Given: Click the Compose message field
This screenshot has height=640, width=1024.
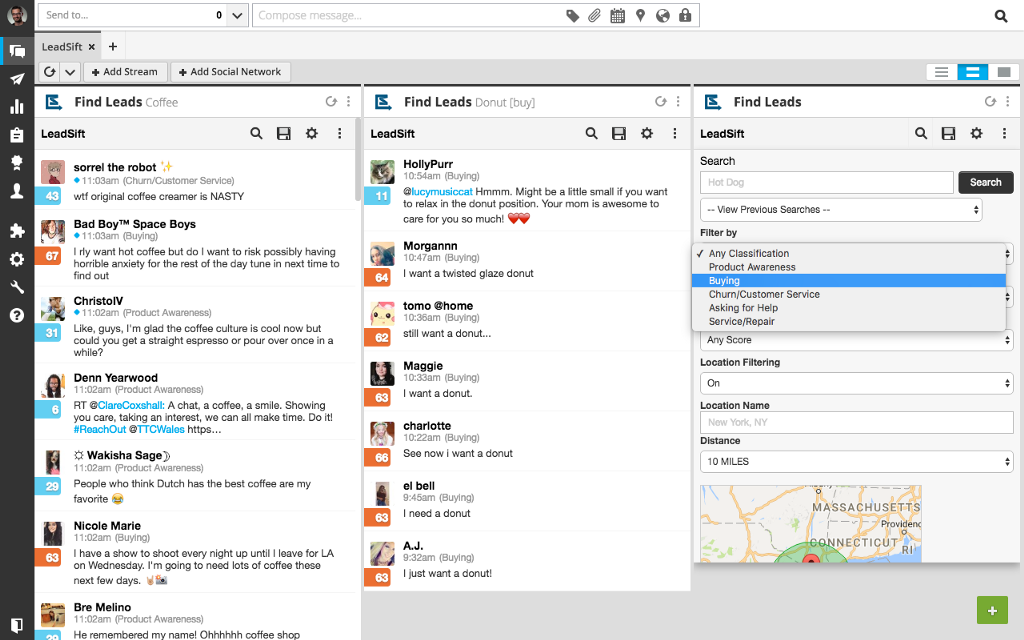Looking at the screenshot, I should tap(408, 15).
